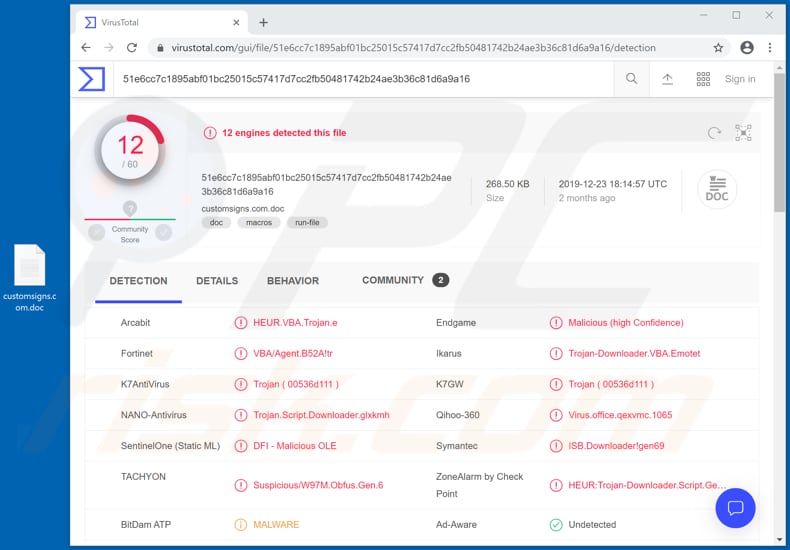Click the Ad-Aware undetected check icon

(556, 524)
